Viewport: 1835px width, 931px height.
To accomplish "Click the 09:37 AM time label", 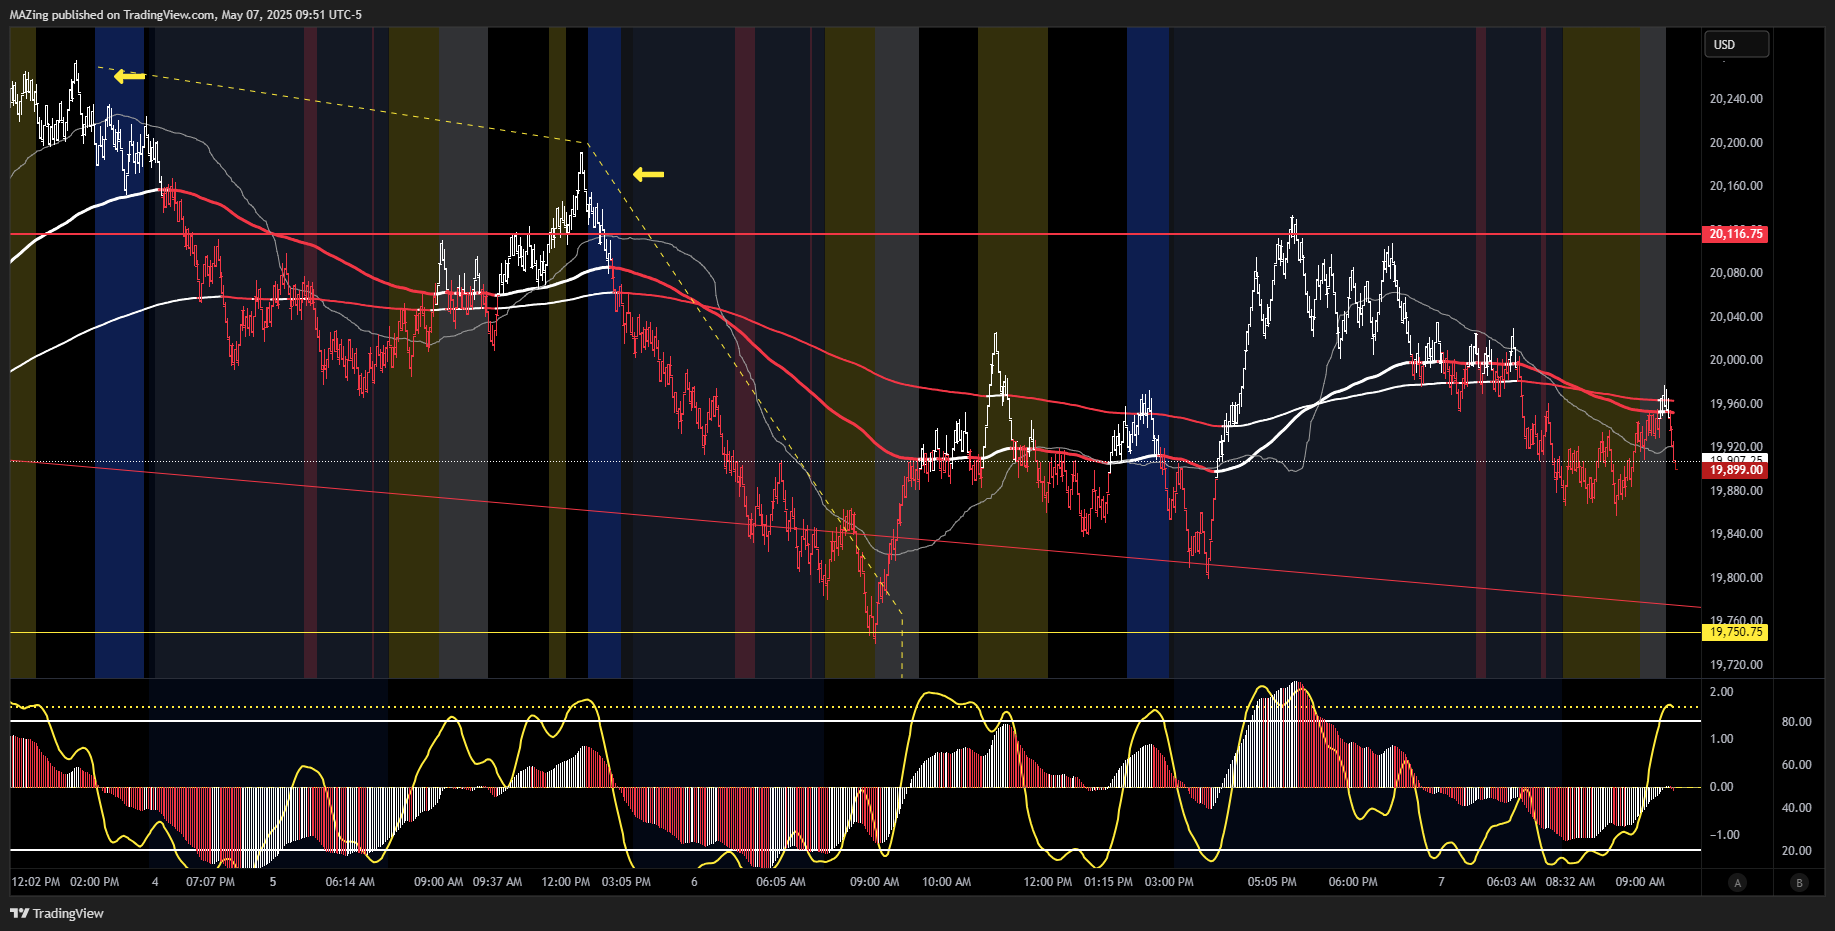I will 497,882.
